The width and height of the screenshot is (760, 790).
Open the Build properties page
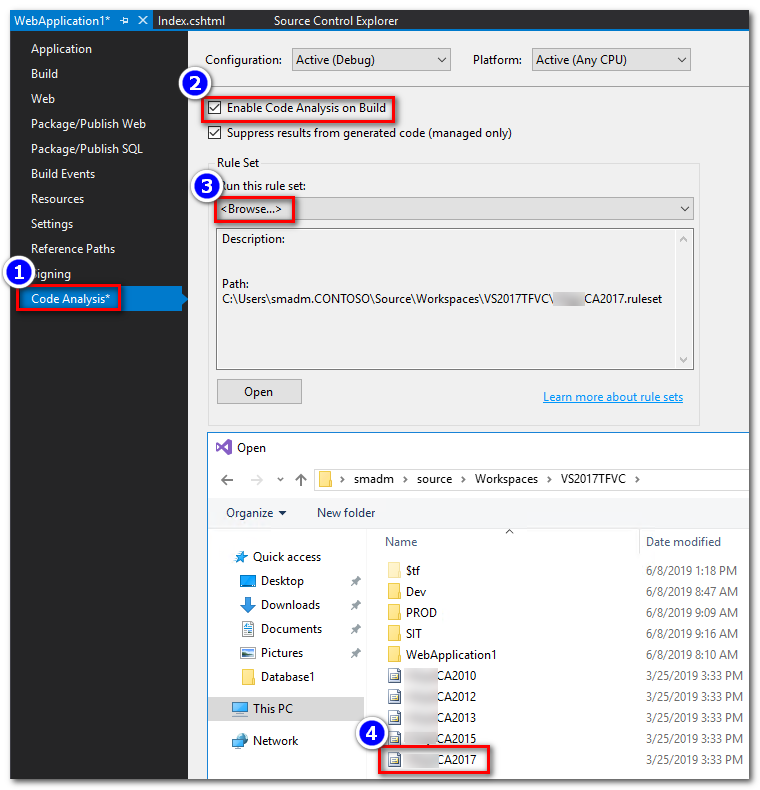click(x=44, y=74)
